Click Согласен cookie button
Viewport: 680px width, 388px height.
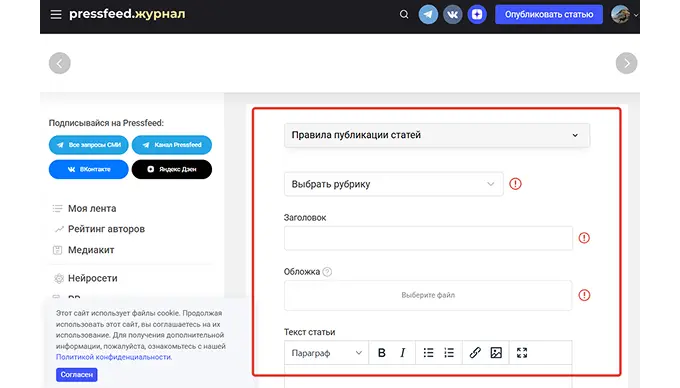pos(77,375)
